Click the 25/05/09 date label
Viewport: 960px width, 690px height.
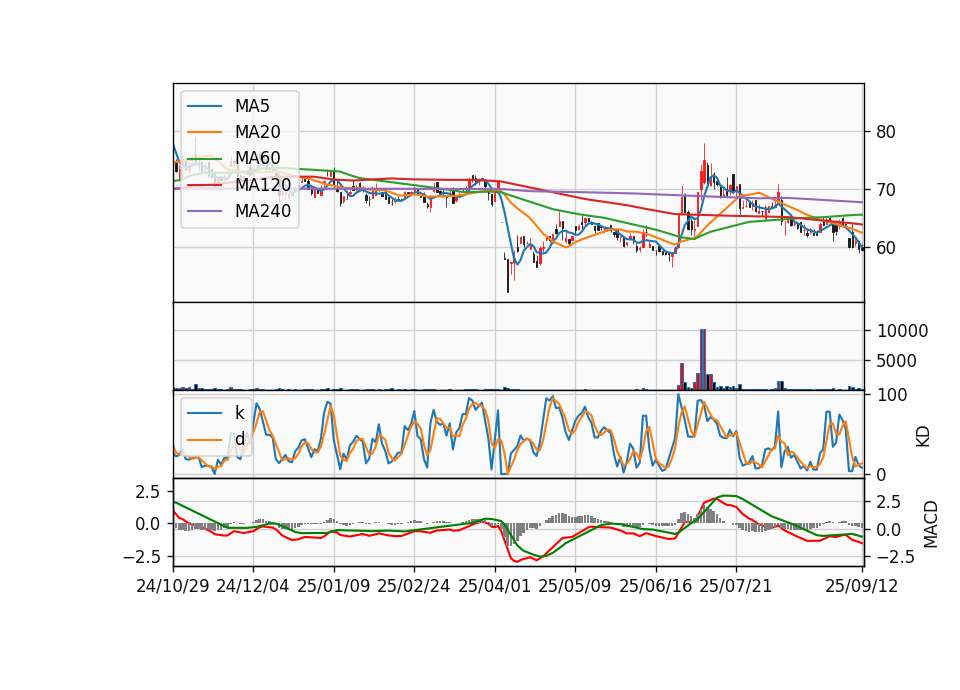coord(575,586)
